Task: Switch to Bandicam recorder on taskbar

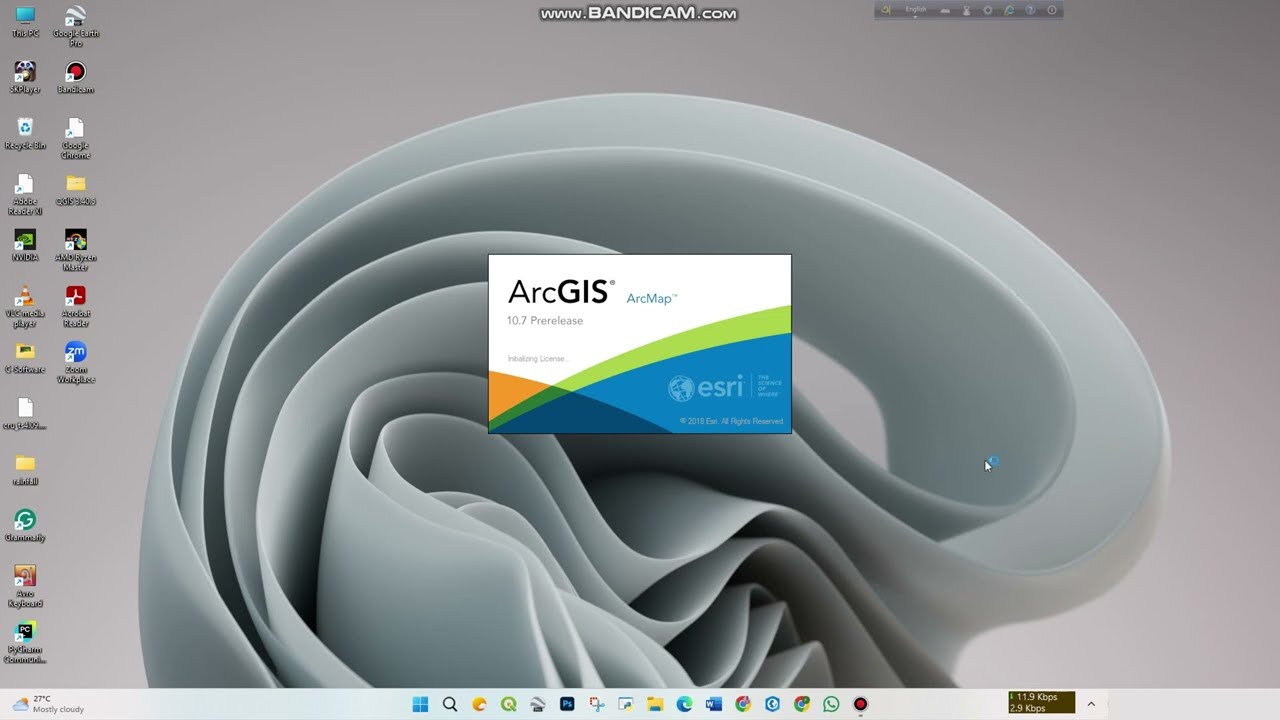Action: tap(860, 704)
